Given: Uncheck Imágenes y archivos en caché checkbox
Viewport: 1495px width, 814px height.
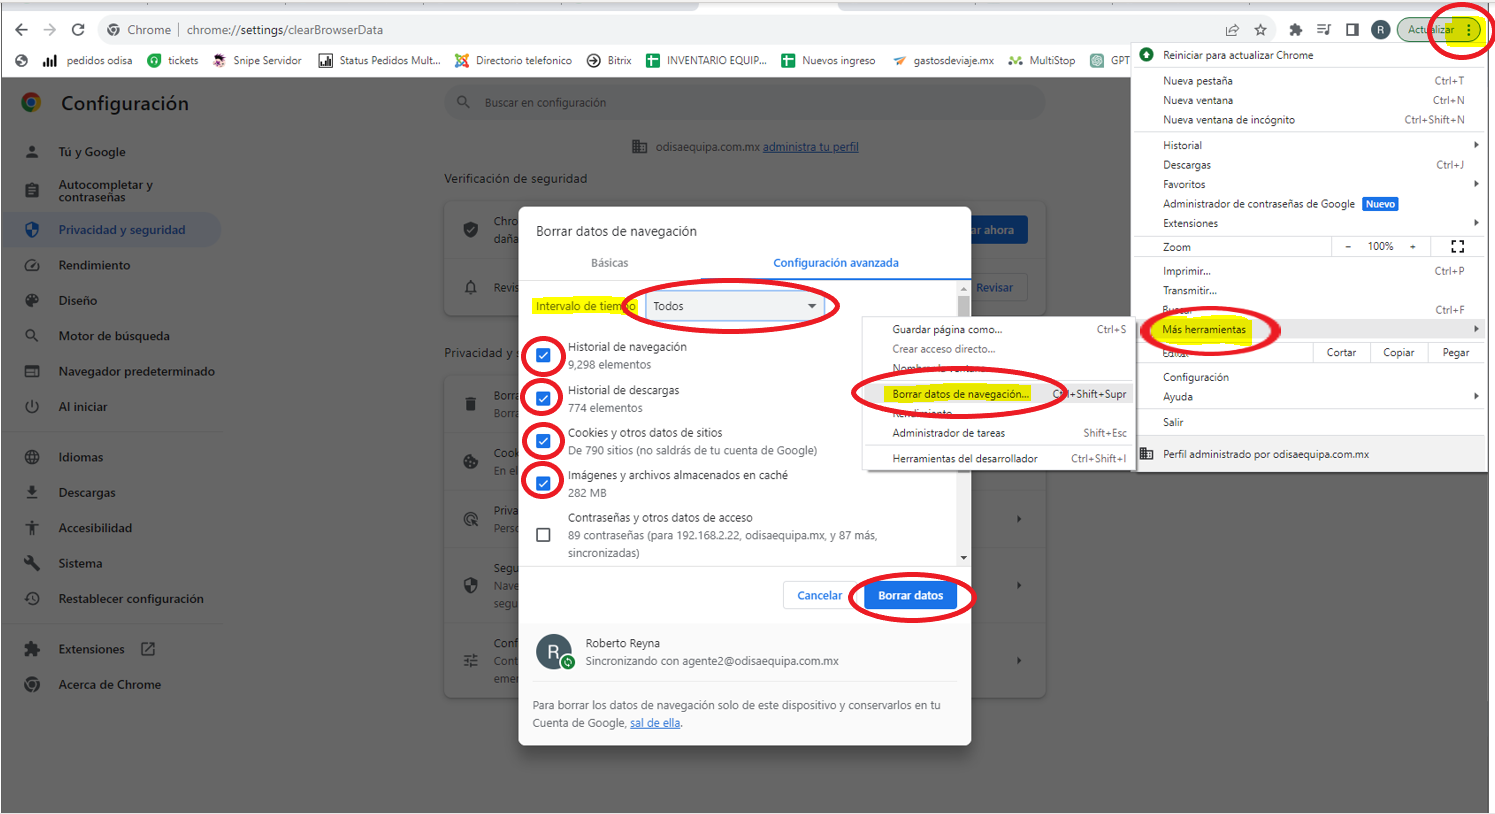Looking at the screenshot, I should [543, 483].
